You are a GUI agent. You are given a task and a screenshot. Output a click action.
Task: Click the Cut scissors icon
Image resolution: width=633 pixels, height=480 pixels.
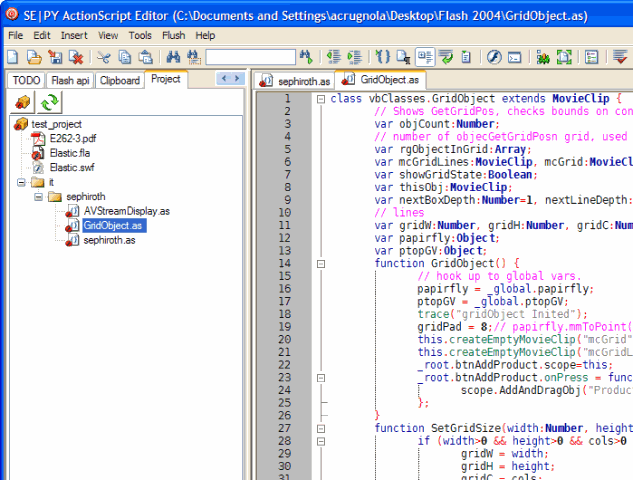click(x=104, y=57)
